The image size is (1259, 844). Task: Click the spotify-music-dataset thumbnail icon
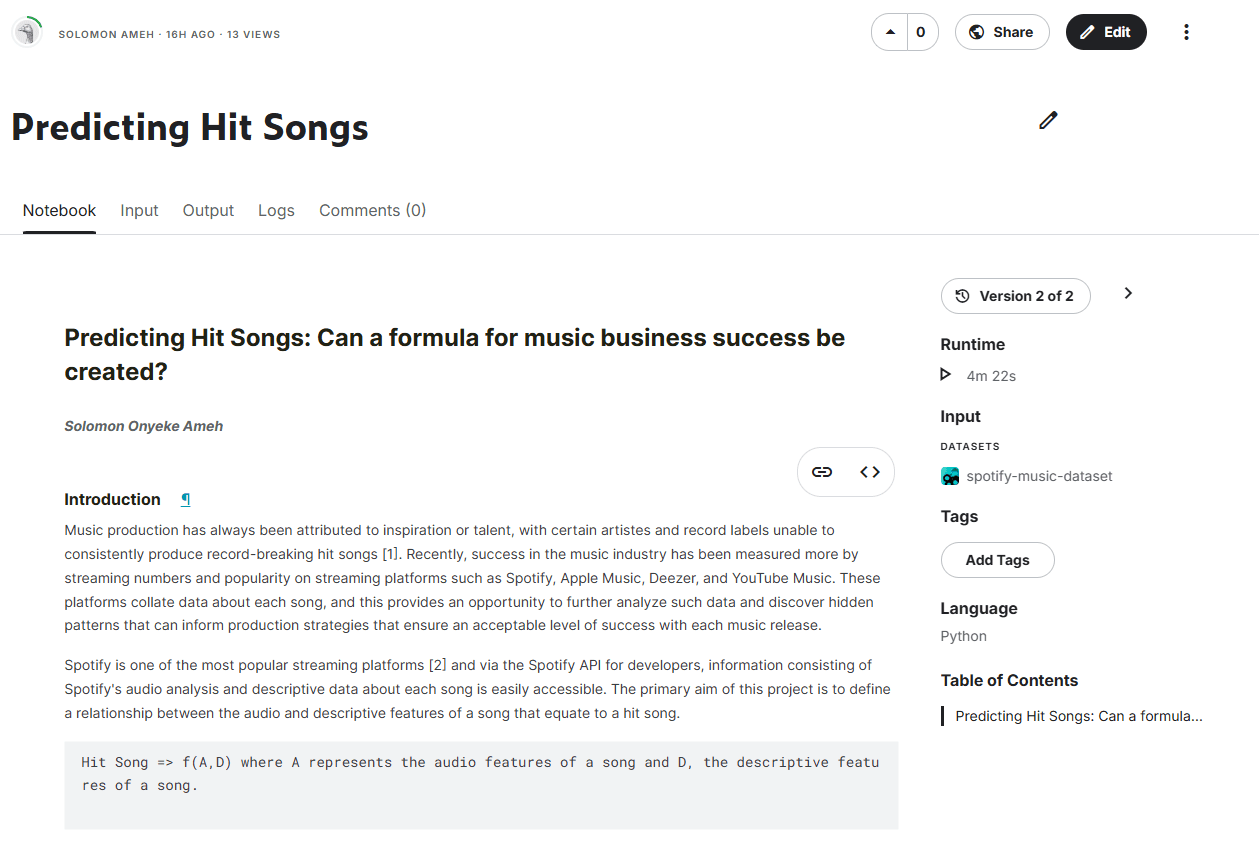pos(950,476)
